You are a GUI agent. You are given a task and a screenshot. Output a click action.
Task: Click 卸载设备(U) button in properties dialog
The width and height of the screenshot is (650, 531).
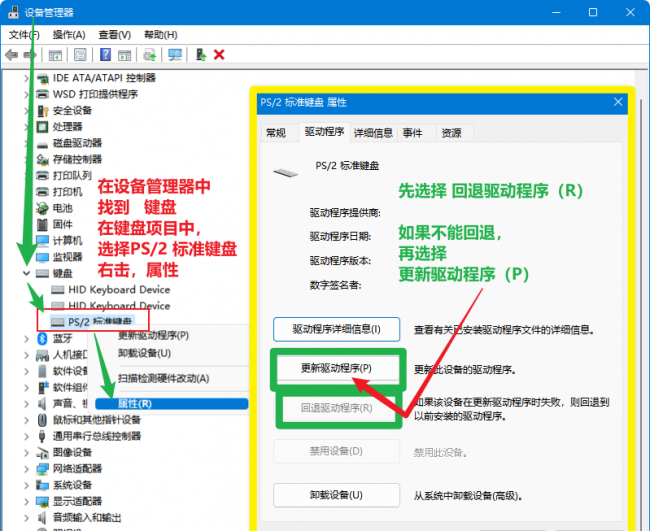pos(336,495)
